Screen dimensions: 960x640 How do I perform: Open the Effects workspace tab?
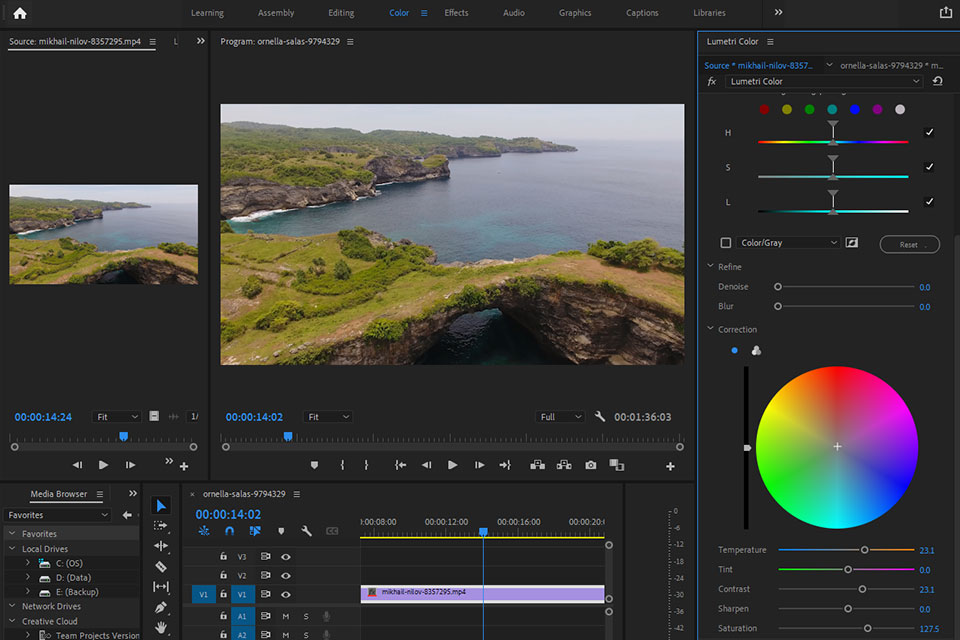coord(456,13)
